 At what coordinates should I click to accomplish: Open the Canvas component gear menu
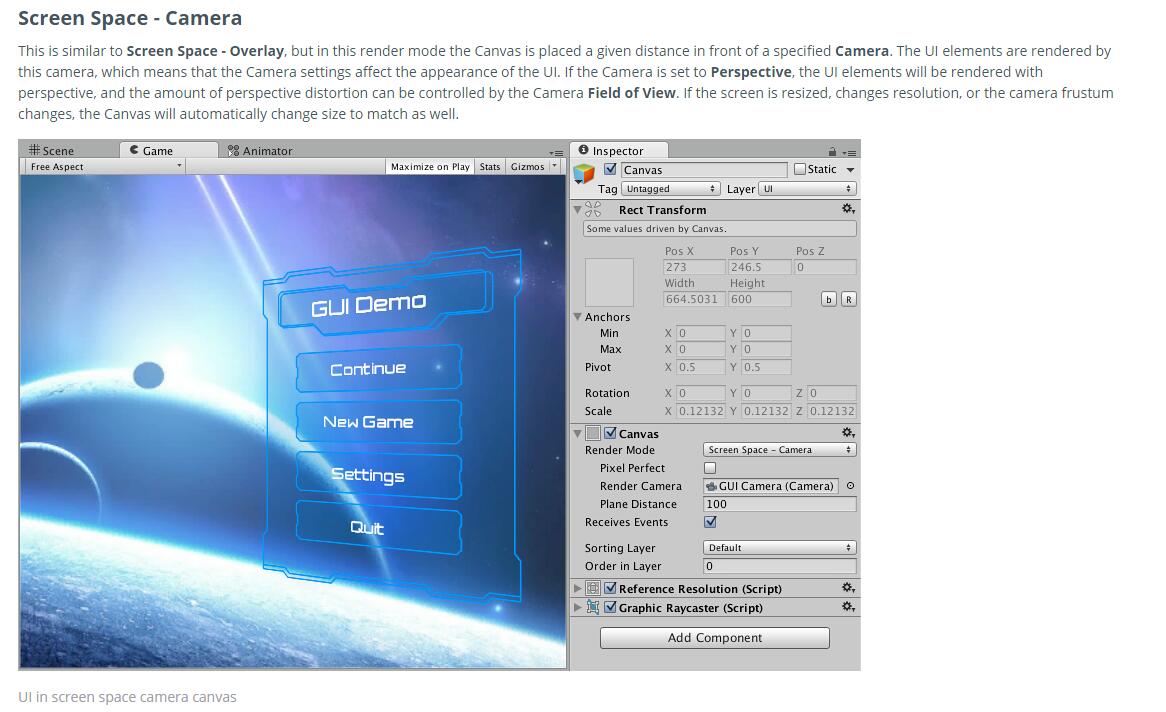tap(848, 433)
